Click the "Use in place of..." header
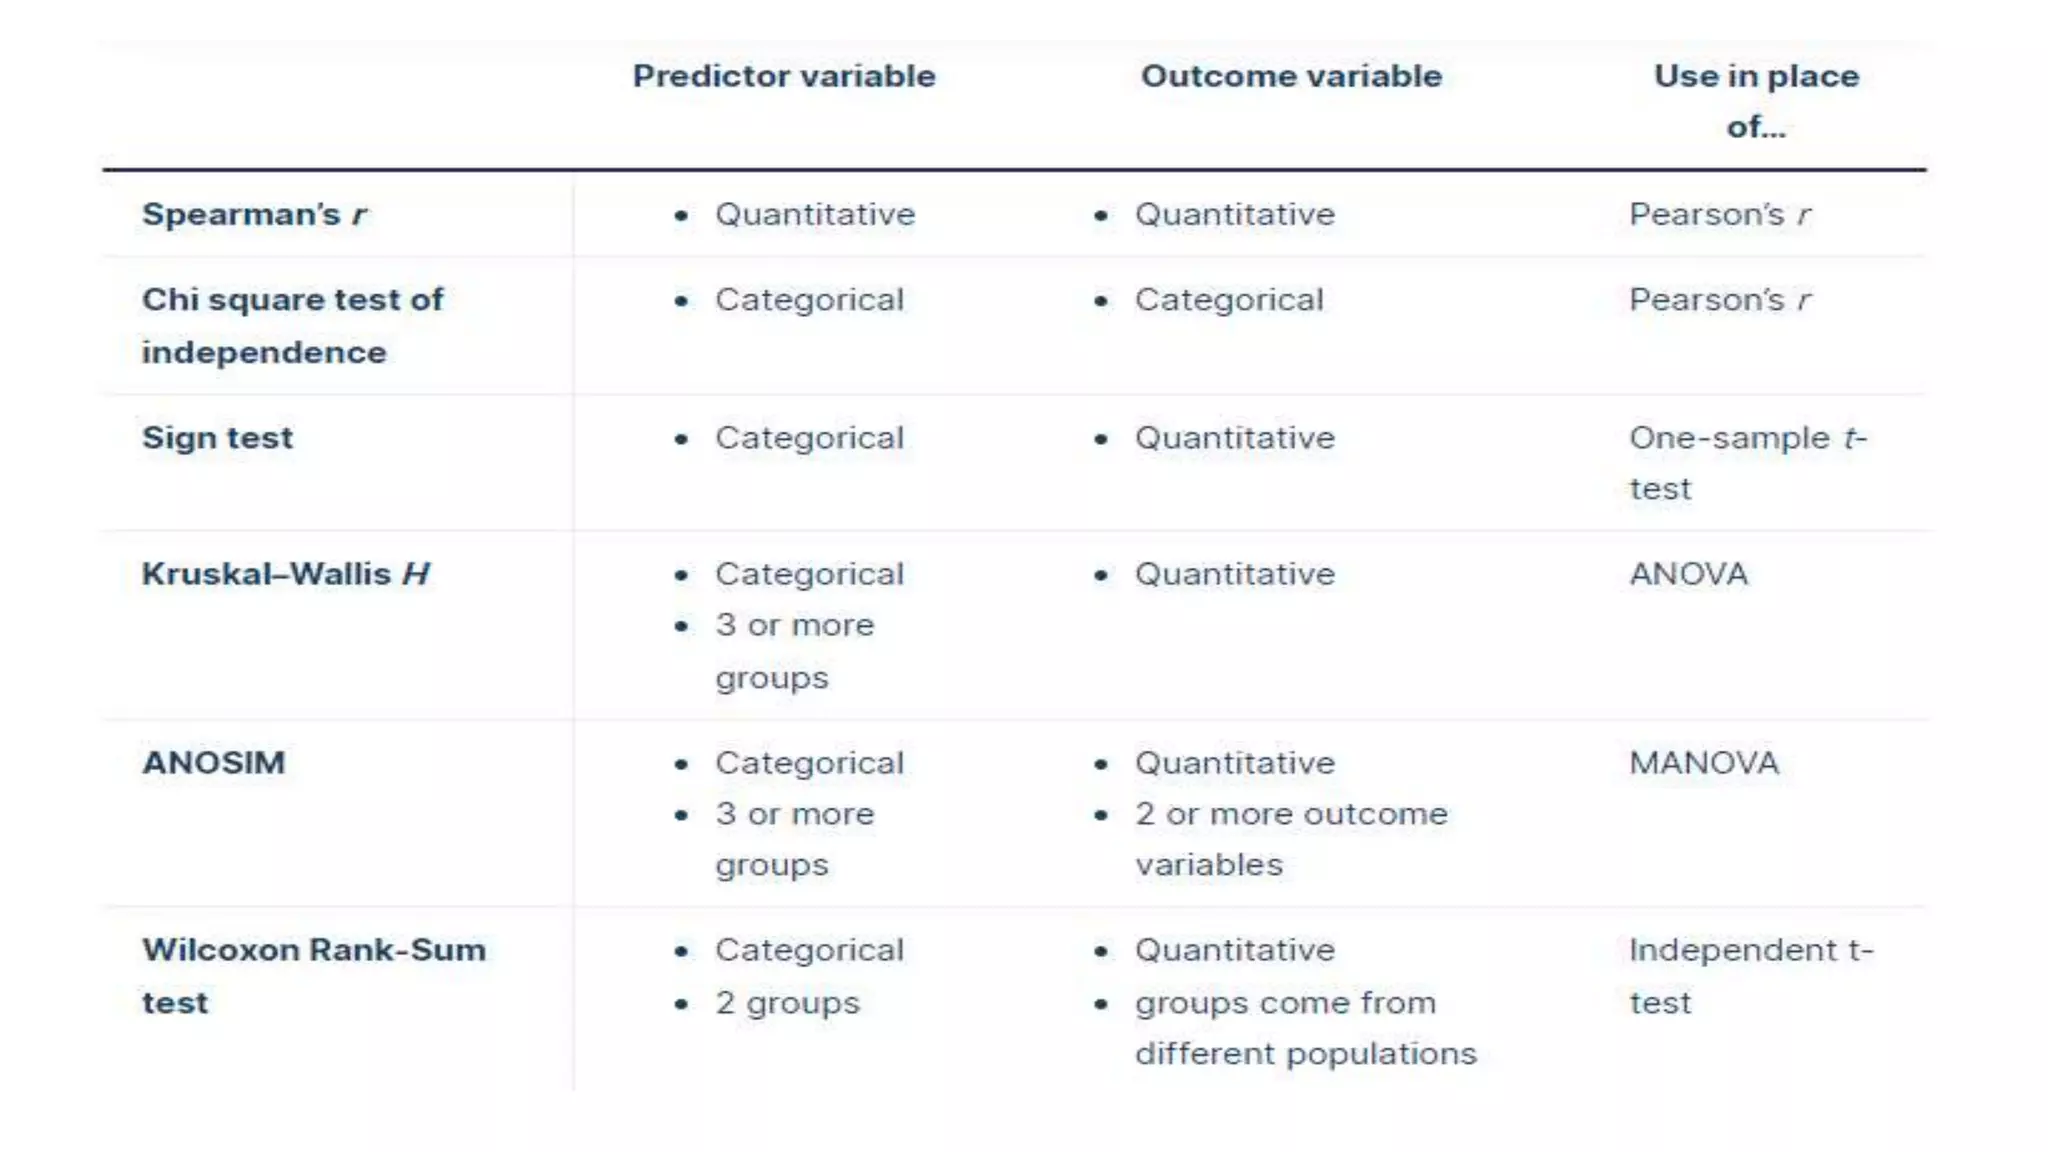 pos(1756,101)
